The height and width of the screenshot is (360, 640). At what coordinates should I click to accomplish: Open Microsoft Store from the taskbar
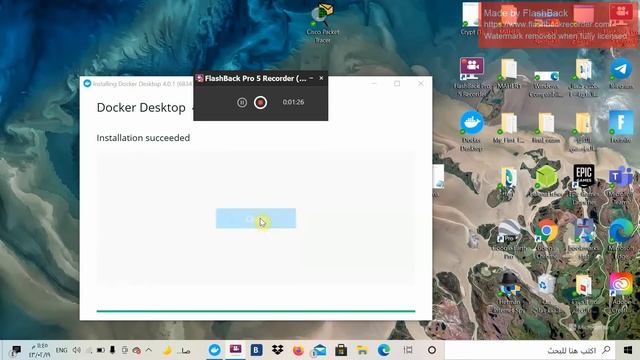click(341, 350)
